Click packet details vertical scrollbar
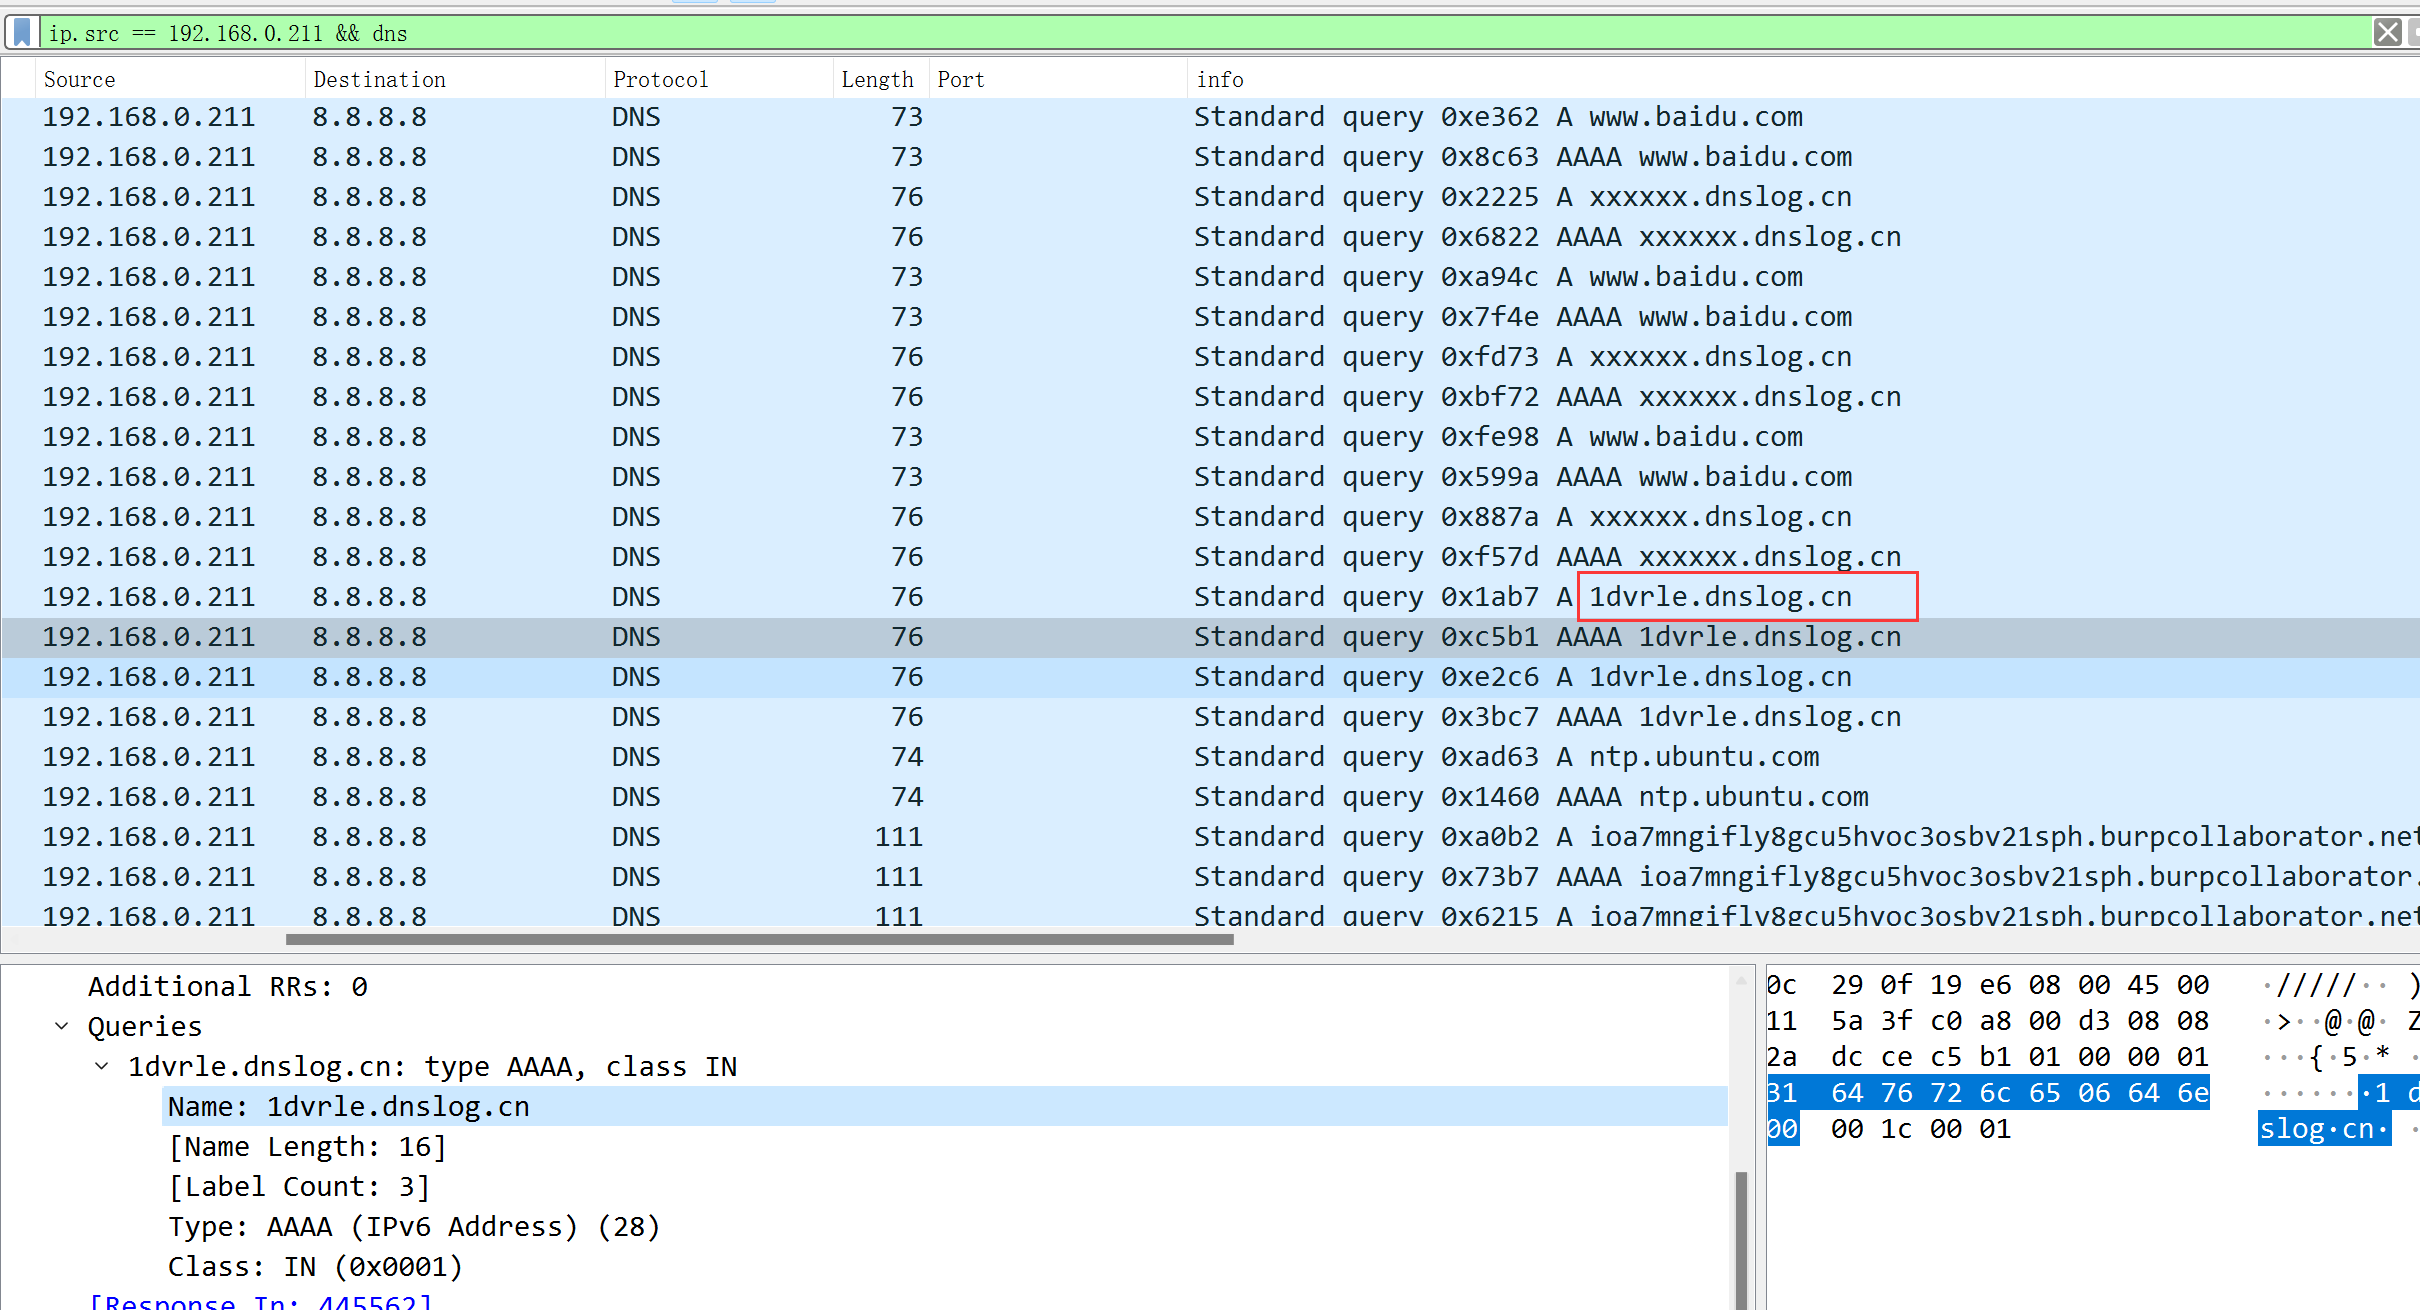 click(x=1741, y=1239)
